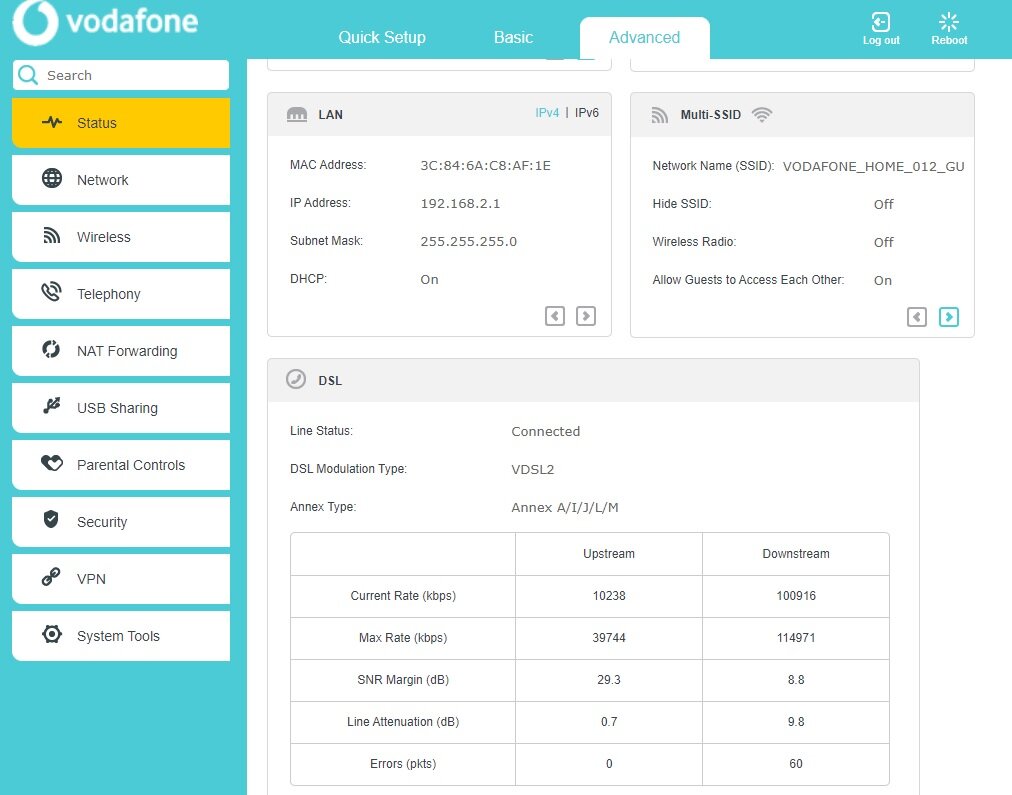The image size is (1012, 795).
Task: Click the DHCP On value
Action: click(429, 279)
